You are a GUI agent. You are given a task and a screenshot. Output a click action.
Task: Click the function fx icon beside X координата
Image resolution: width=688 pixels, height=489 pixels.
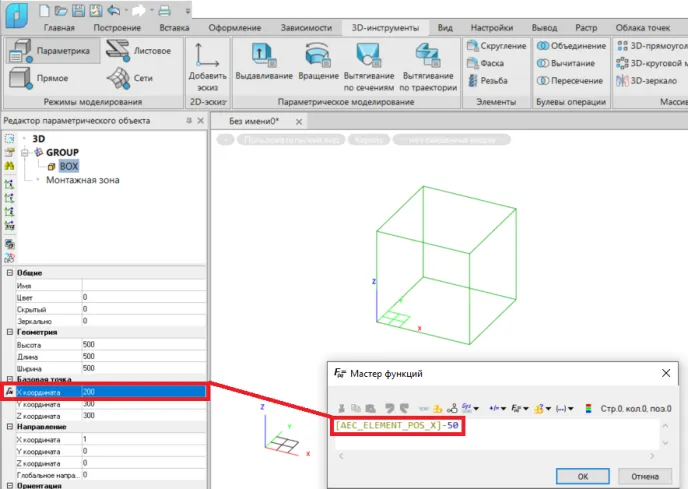pos(9,392)
